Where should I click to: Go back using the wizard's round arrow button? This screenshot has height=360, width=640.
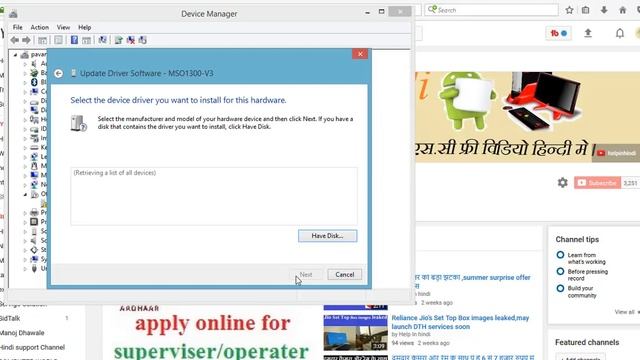(x=58, y=73)
